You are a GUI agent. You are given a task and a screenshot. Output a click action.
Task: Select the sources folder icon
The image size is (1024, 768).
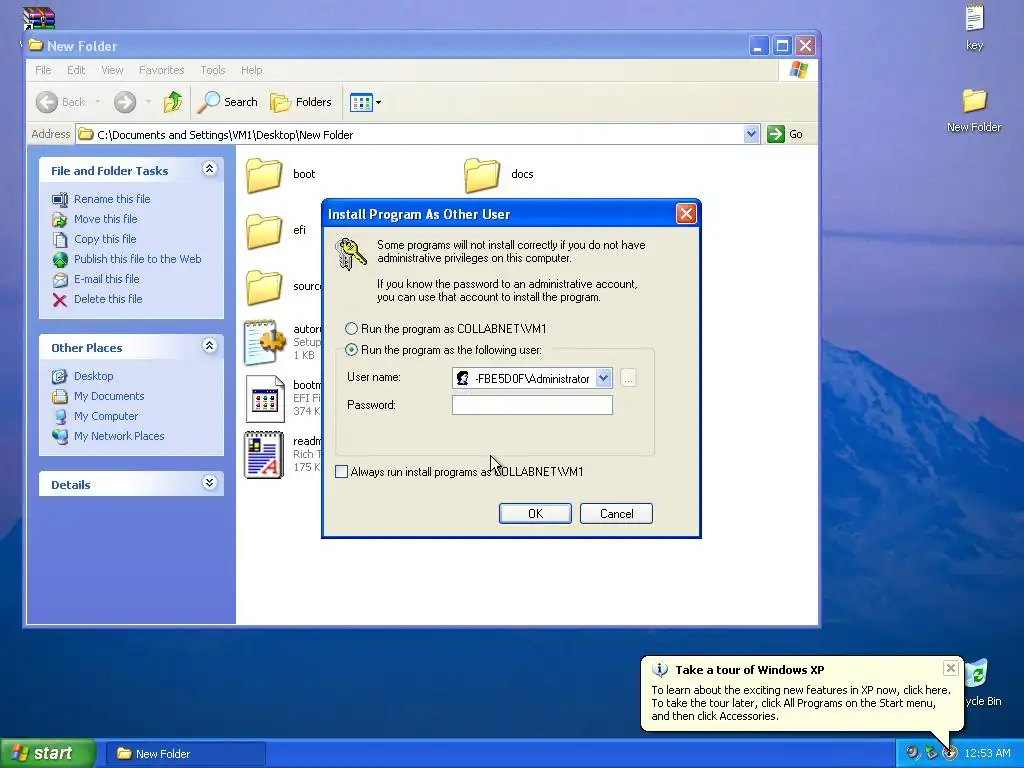coord(264,287)
